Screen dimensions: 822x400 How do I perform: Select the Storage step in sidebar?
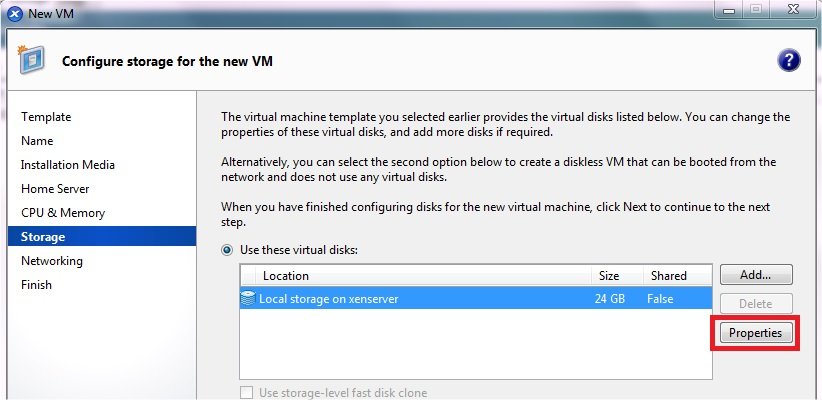(x=43, y=237)
